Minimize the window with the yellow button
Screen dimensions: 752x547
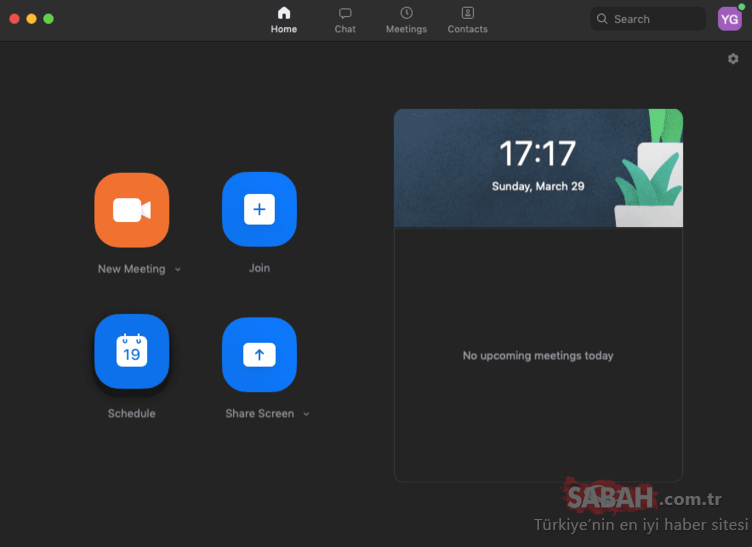click(x=32, y=19)
